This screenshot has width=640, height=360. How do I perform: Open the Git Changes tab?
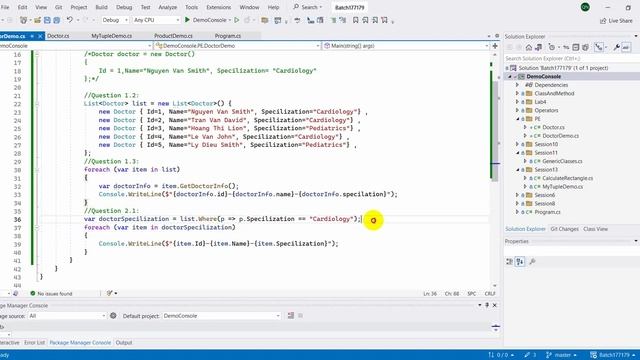click(564, 229)
